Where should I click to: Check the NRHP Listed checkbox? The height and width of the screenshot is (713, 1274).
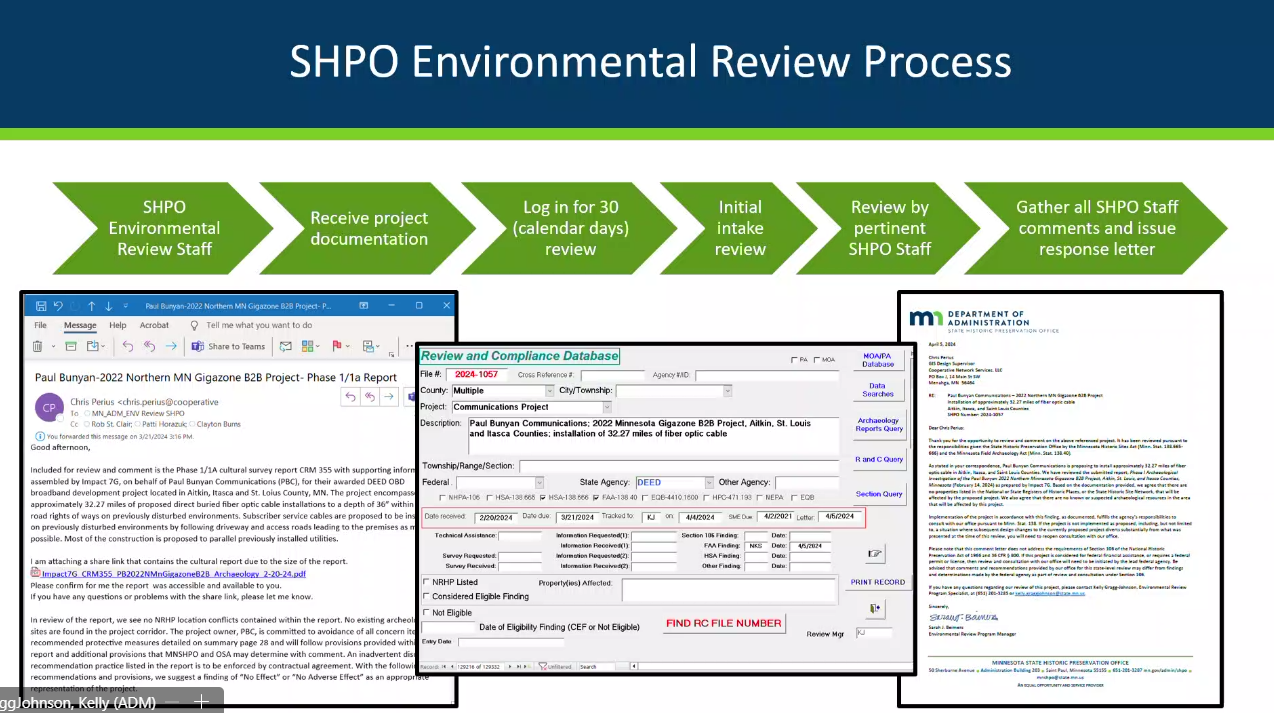coord(427,582)
